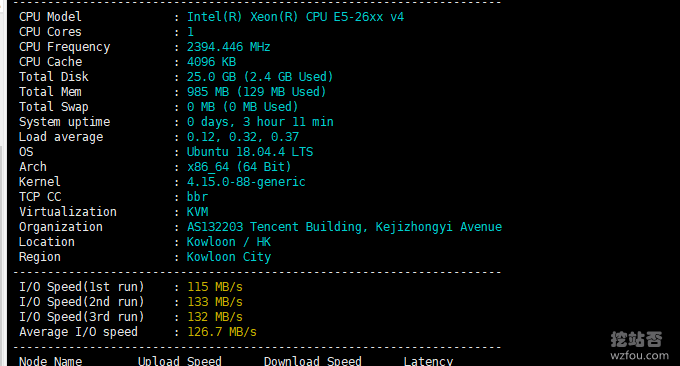Click the Average I/O speed label
This screenshot has height=366, width=680.
point(78,332)
